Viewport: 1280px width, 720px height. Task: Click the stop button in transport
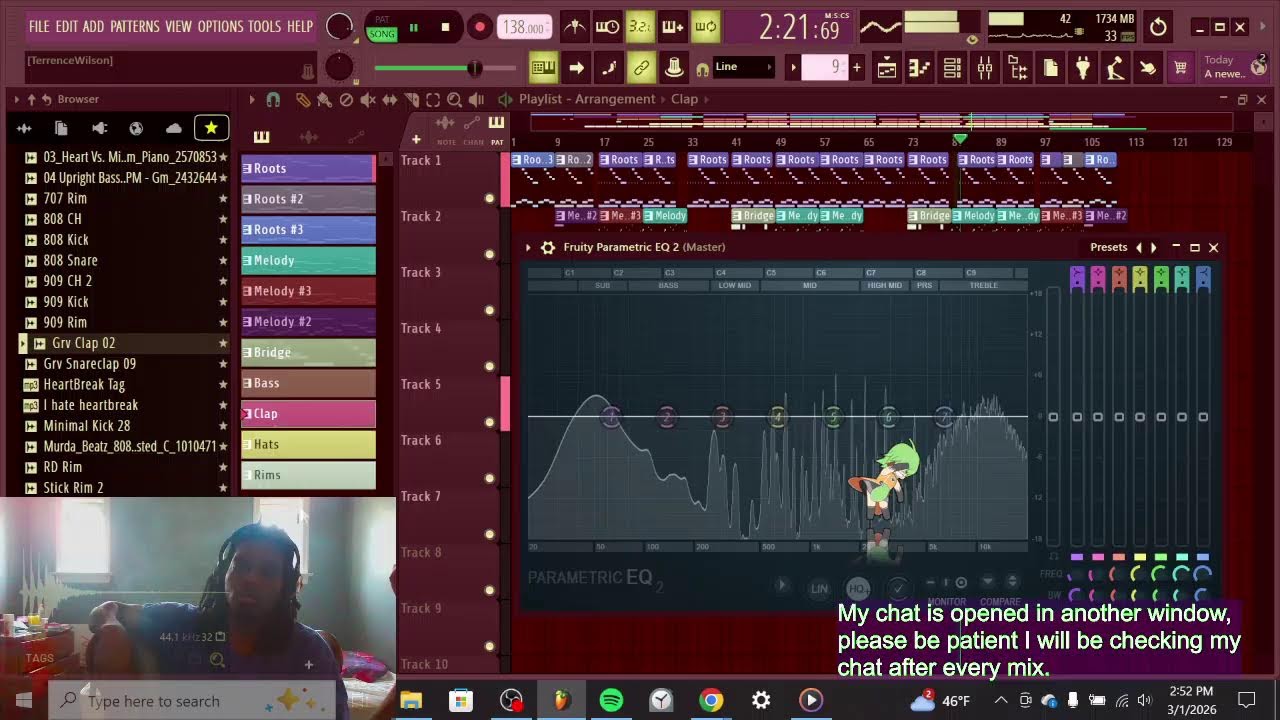tap(445, 27)
